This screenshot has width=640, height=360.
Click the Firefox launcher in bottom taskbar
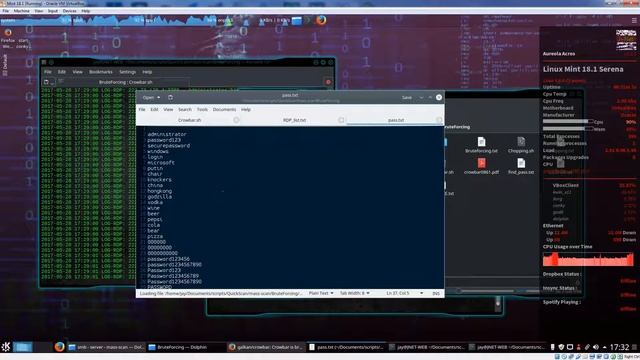[60, 347]
